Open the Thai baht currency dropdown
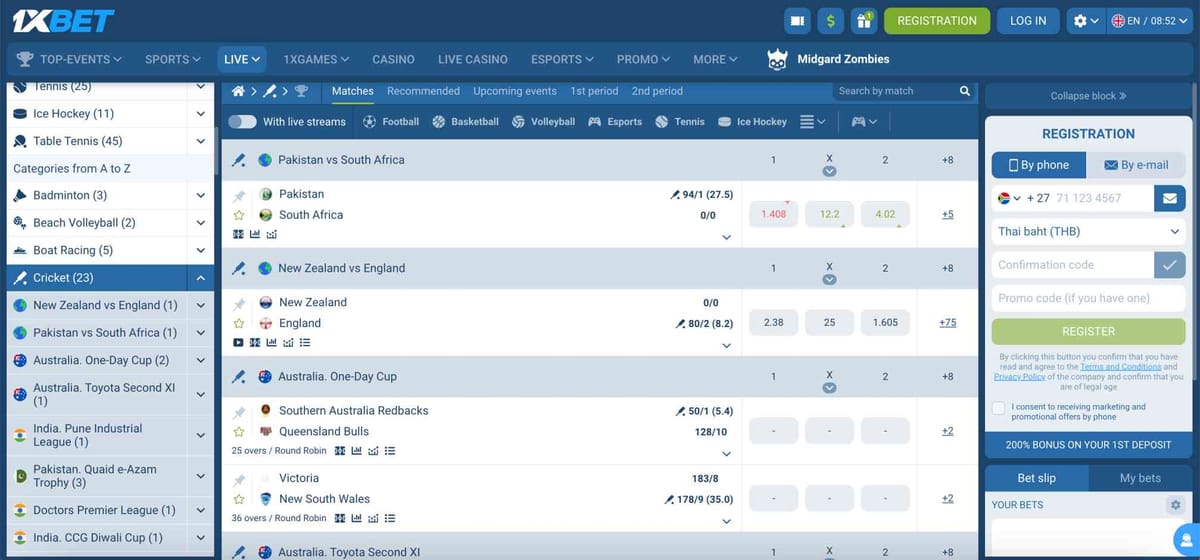The height and width of the screenshot is (560, 1200). pos(1088,231)
